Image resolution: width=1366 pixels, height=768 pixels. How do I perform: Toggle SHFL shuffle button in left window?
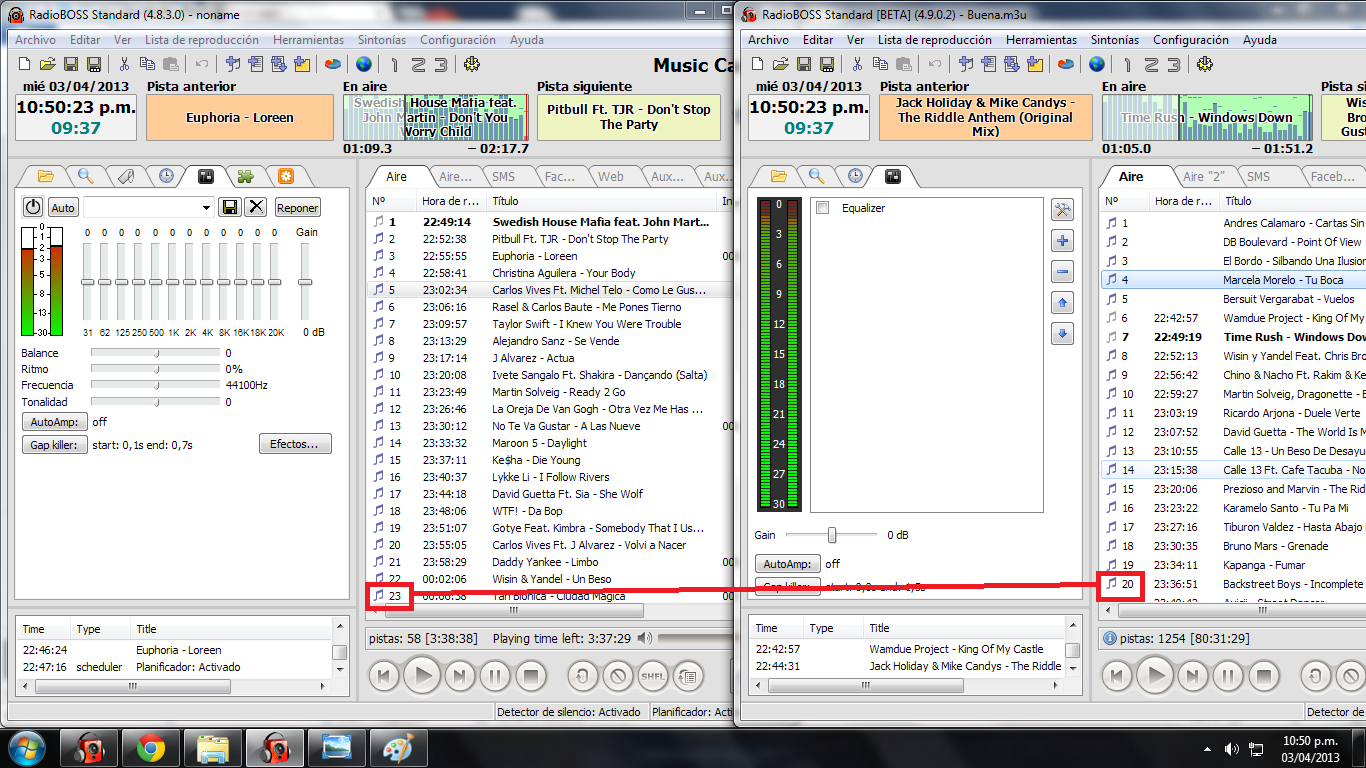pyautogui.click(x=652, y=676)
